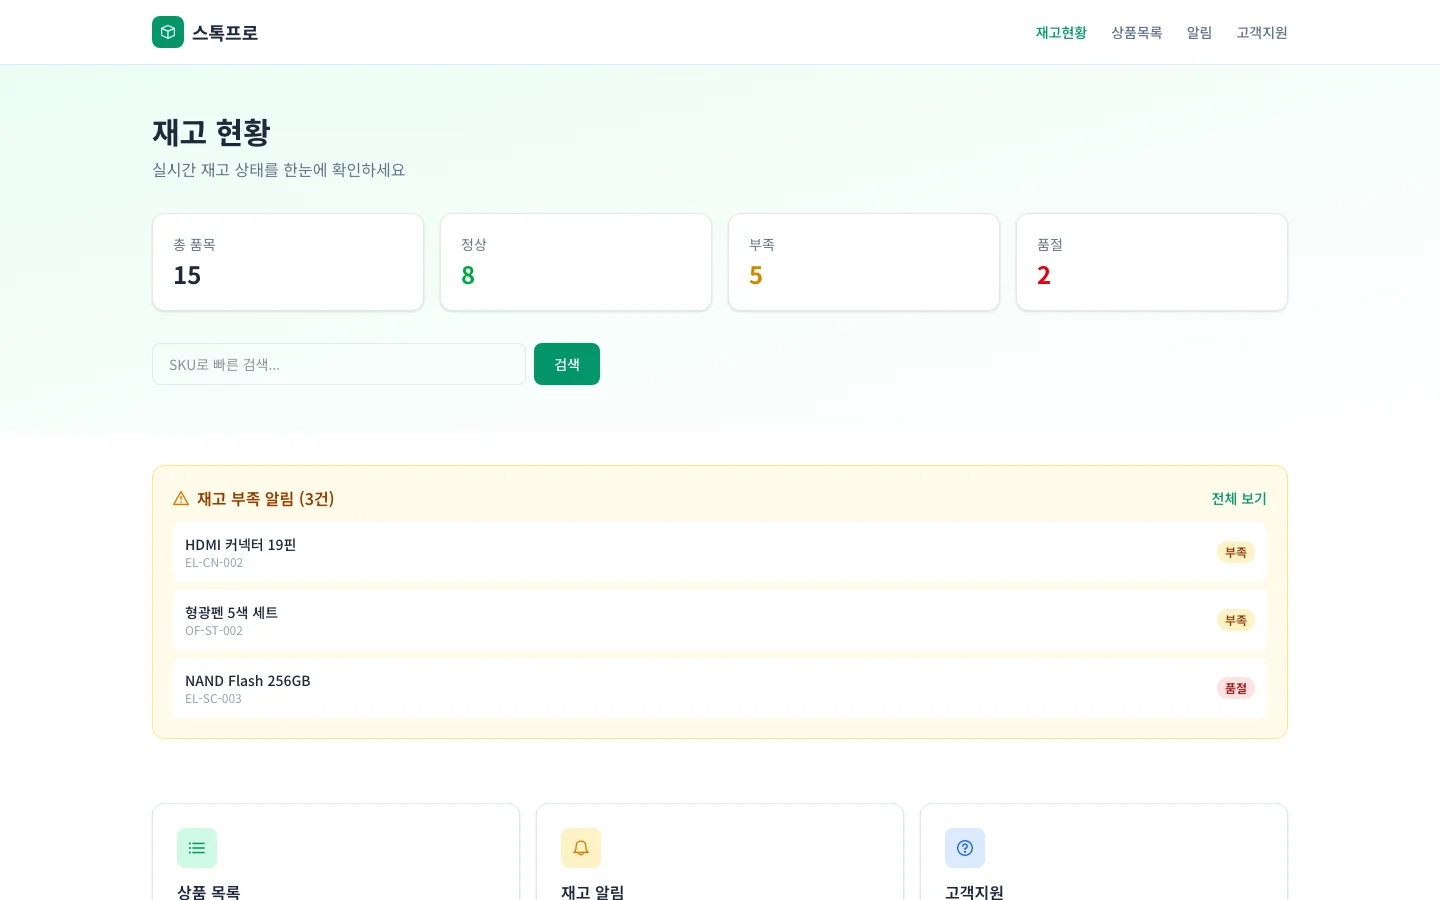The image size is (1440, 900).
Task: Open 상품목록 from the navigation bar
Action: point(1137,32)
